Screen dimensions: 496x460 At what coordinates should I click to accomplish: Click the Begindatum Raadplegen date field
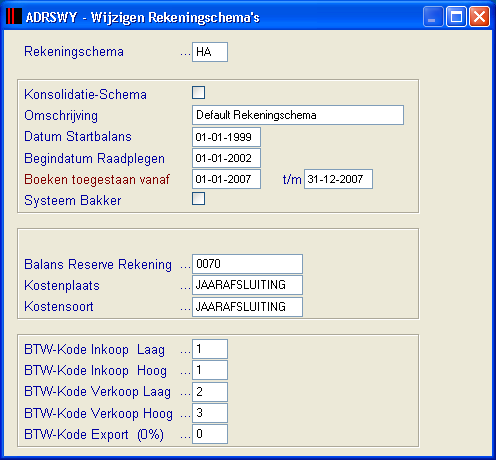click(x=226, y=158)
